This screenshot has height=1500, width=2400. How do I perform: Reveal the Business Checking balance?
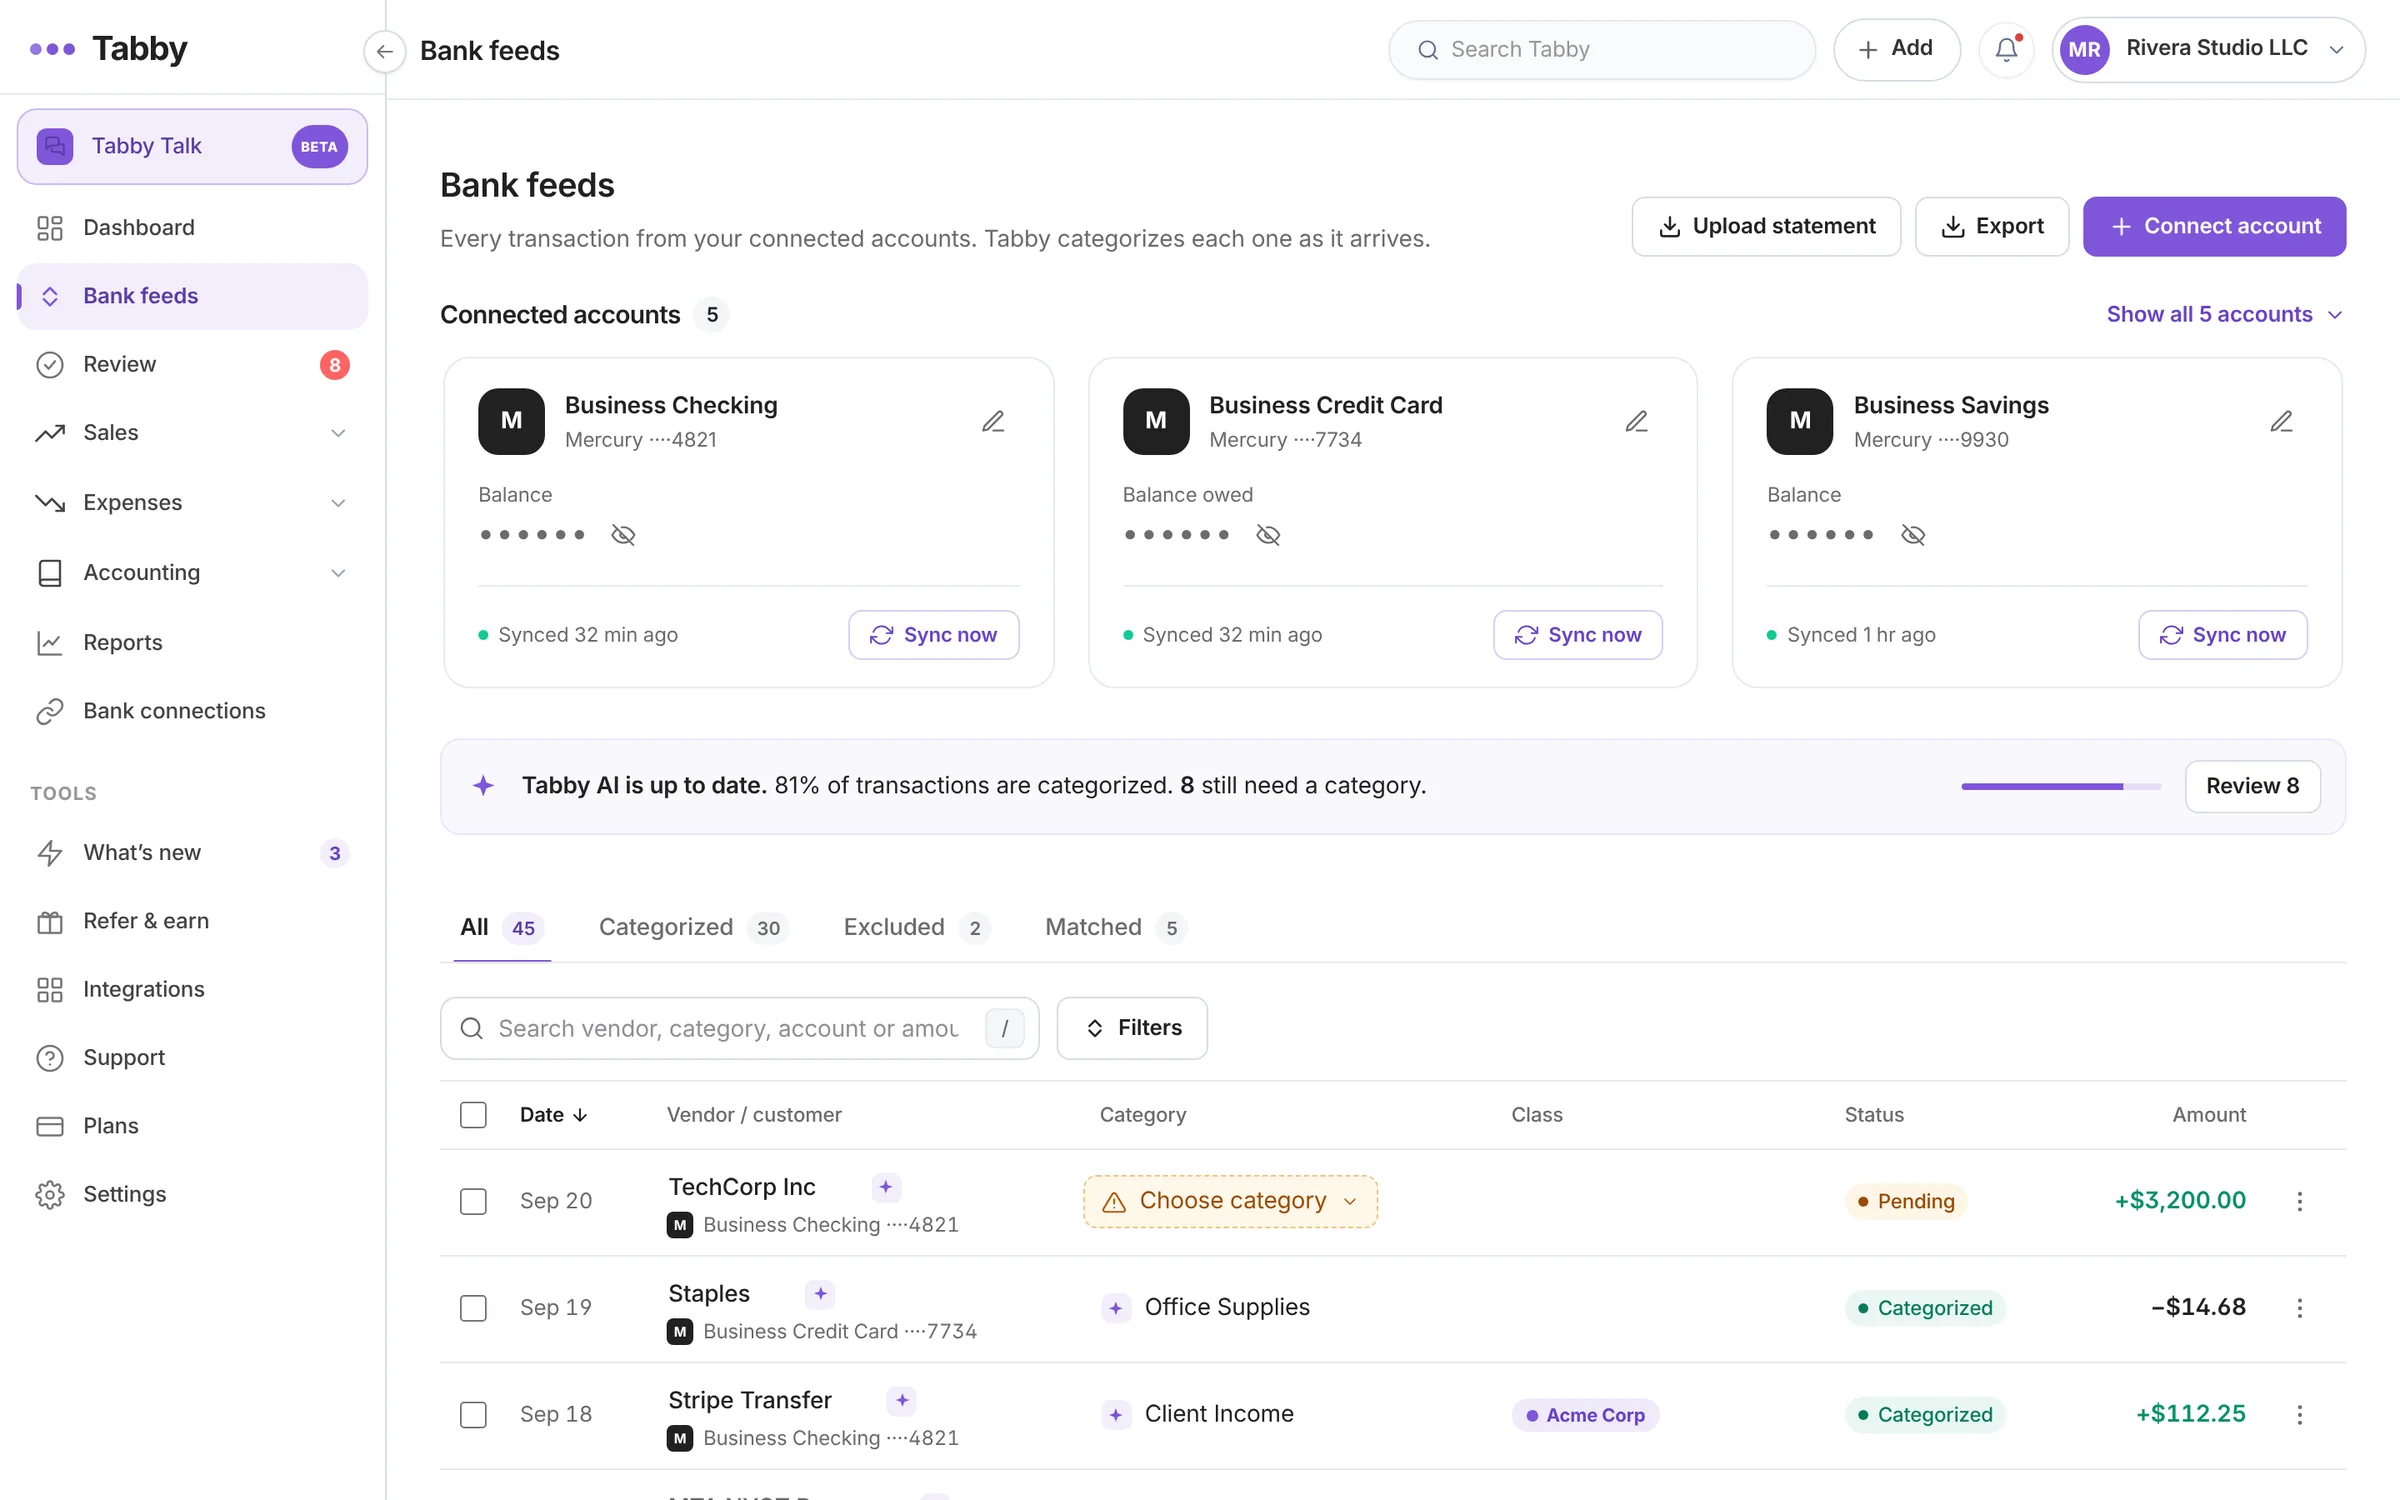623,535
